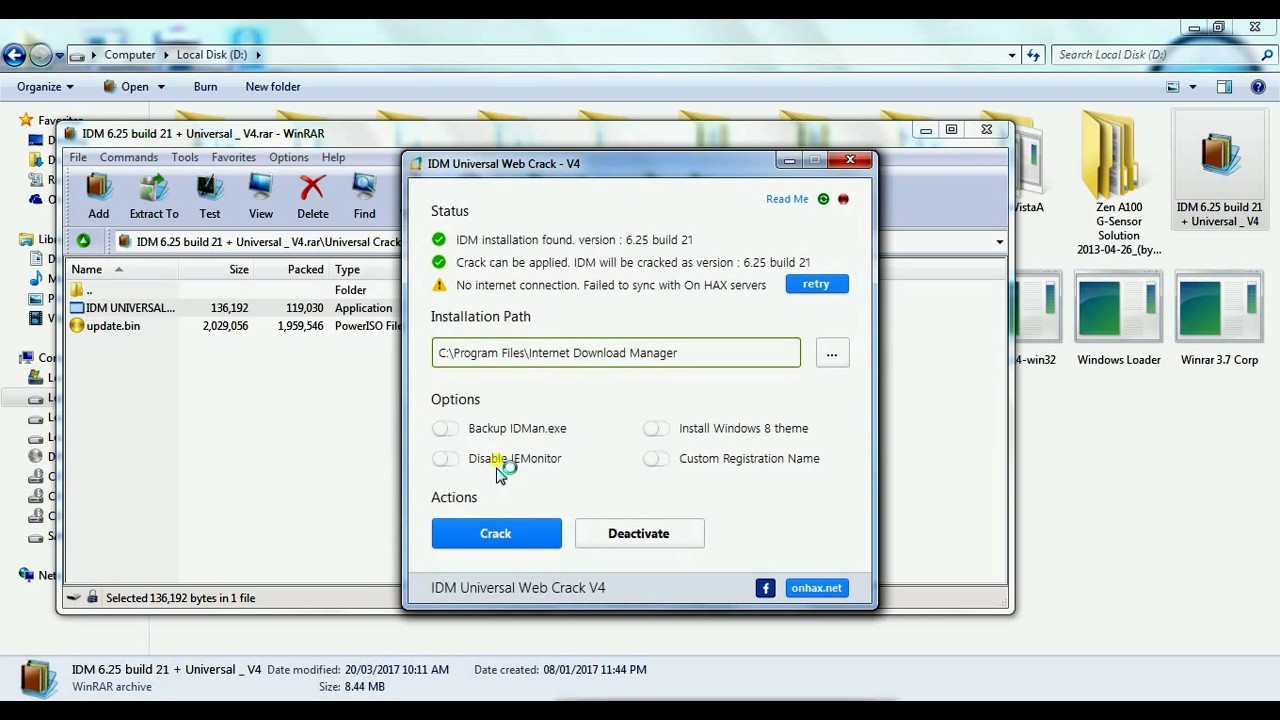
Task: Expand the address bar history dropdown
Action: (x=1012, y=55)
